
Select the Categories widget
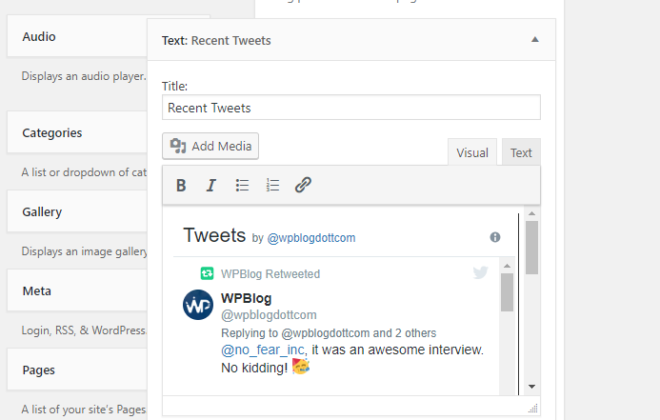(x=77, y=133)
